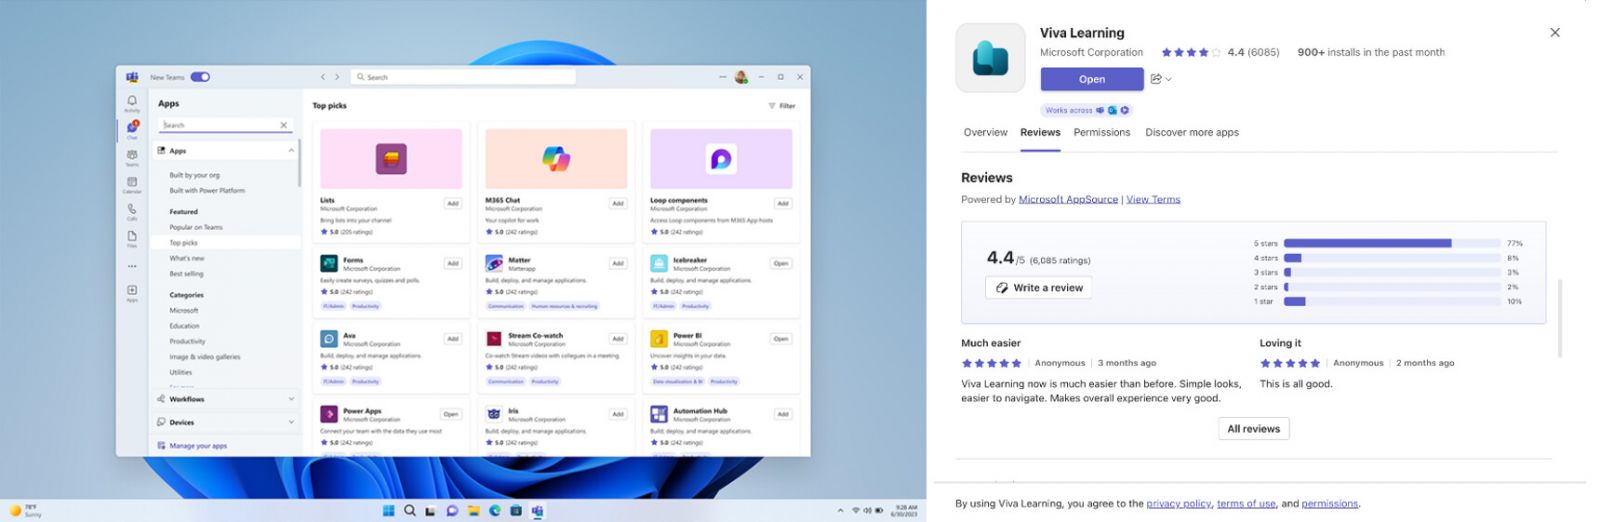This screenshot has height=522, width=1600.
Task: Expand the Workflows section
Action: click(x=291, y=399)
